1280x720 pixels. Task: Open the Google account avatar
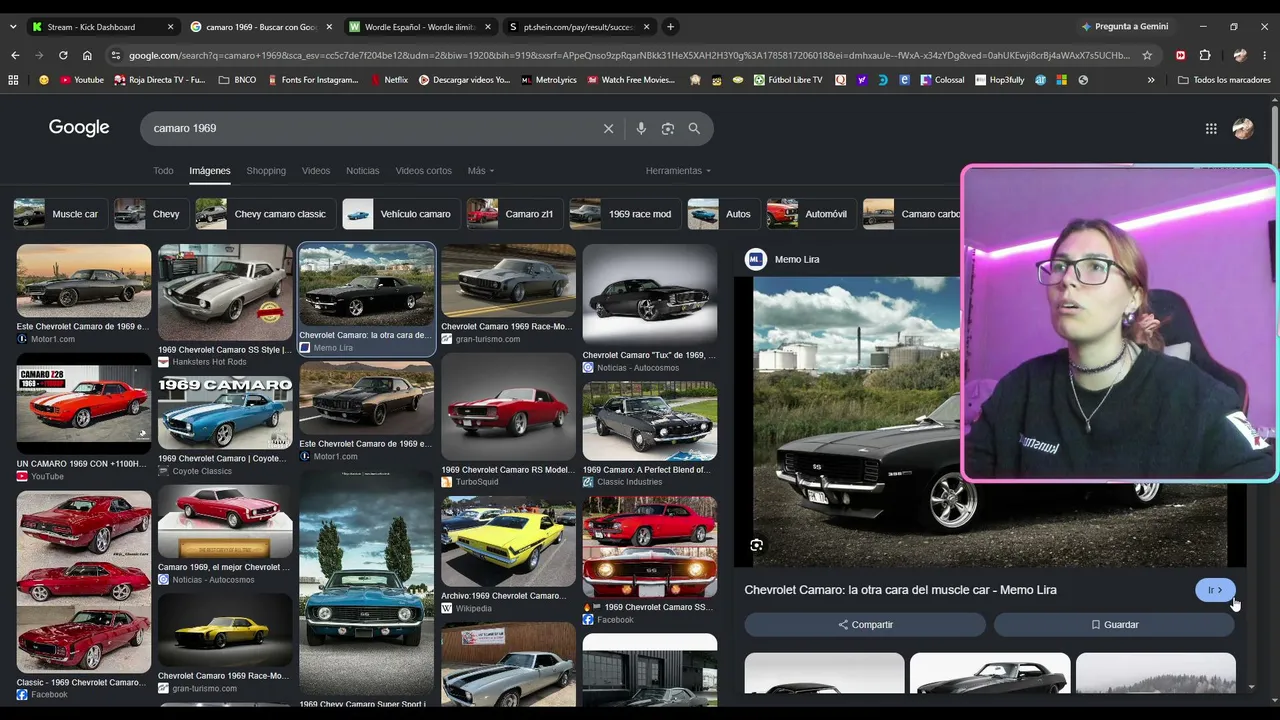click(1243, 128)
